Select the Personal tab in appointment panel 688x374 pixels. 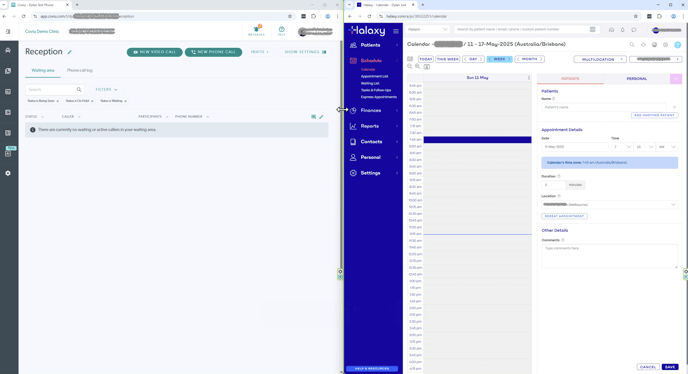pos(637,79)
